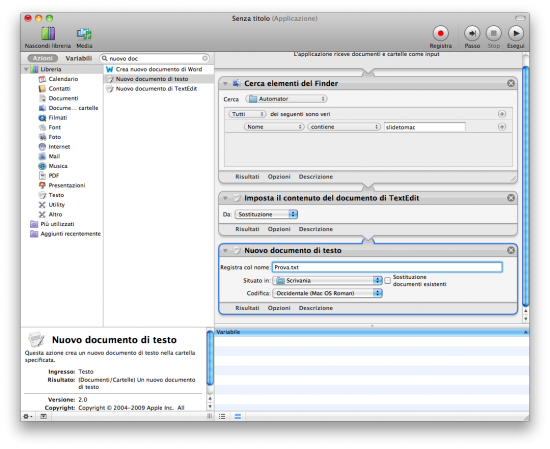Select the Altro library category
The width and height of the screenshot is (550, 449).
[x=55, y=214]
